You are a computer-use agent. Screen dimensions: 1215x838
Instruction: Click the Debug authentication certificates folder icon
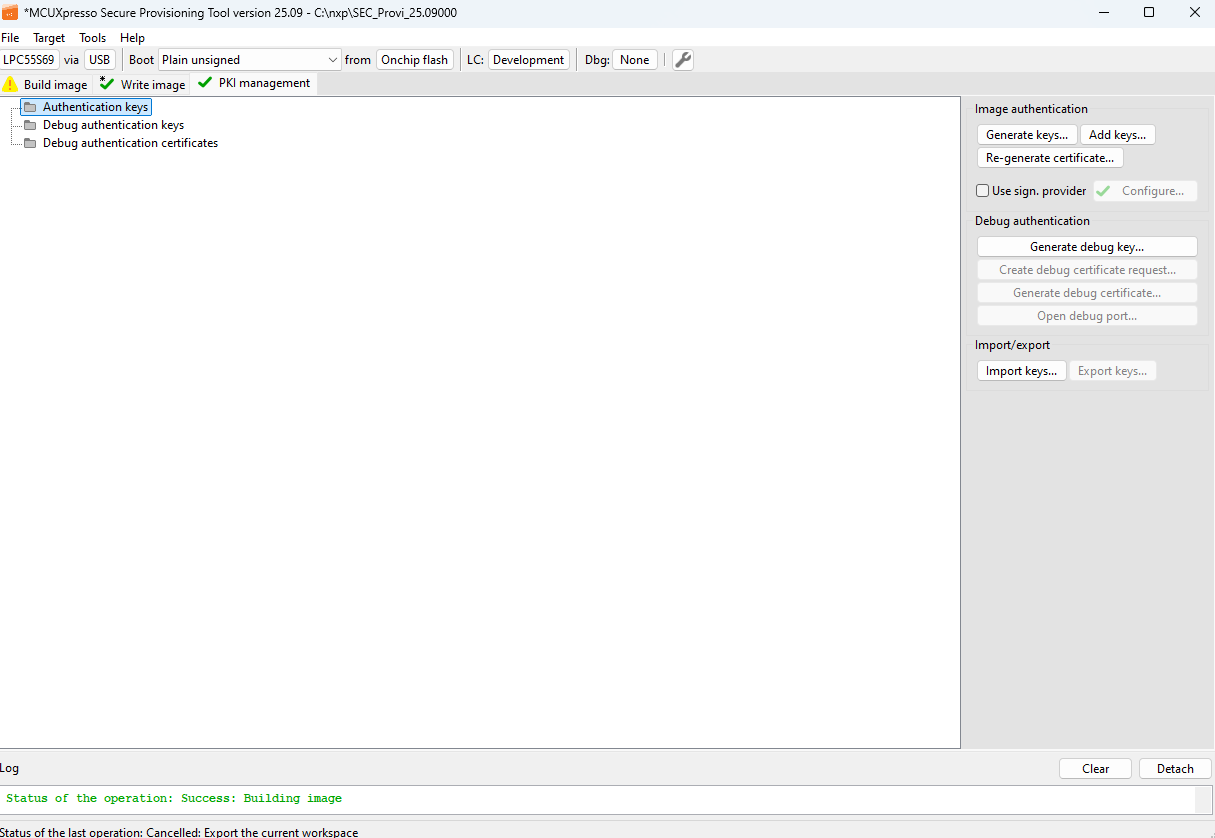coord(30,143)
